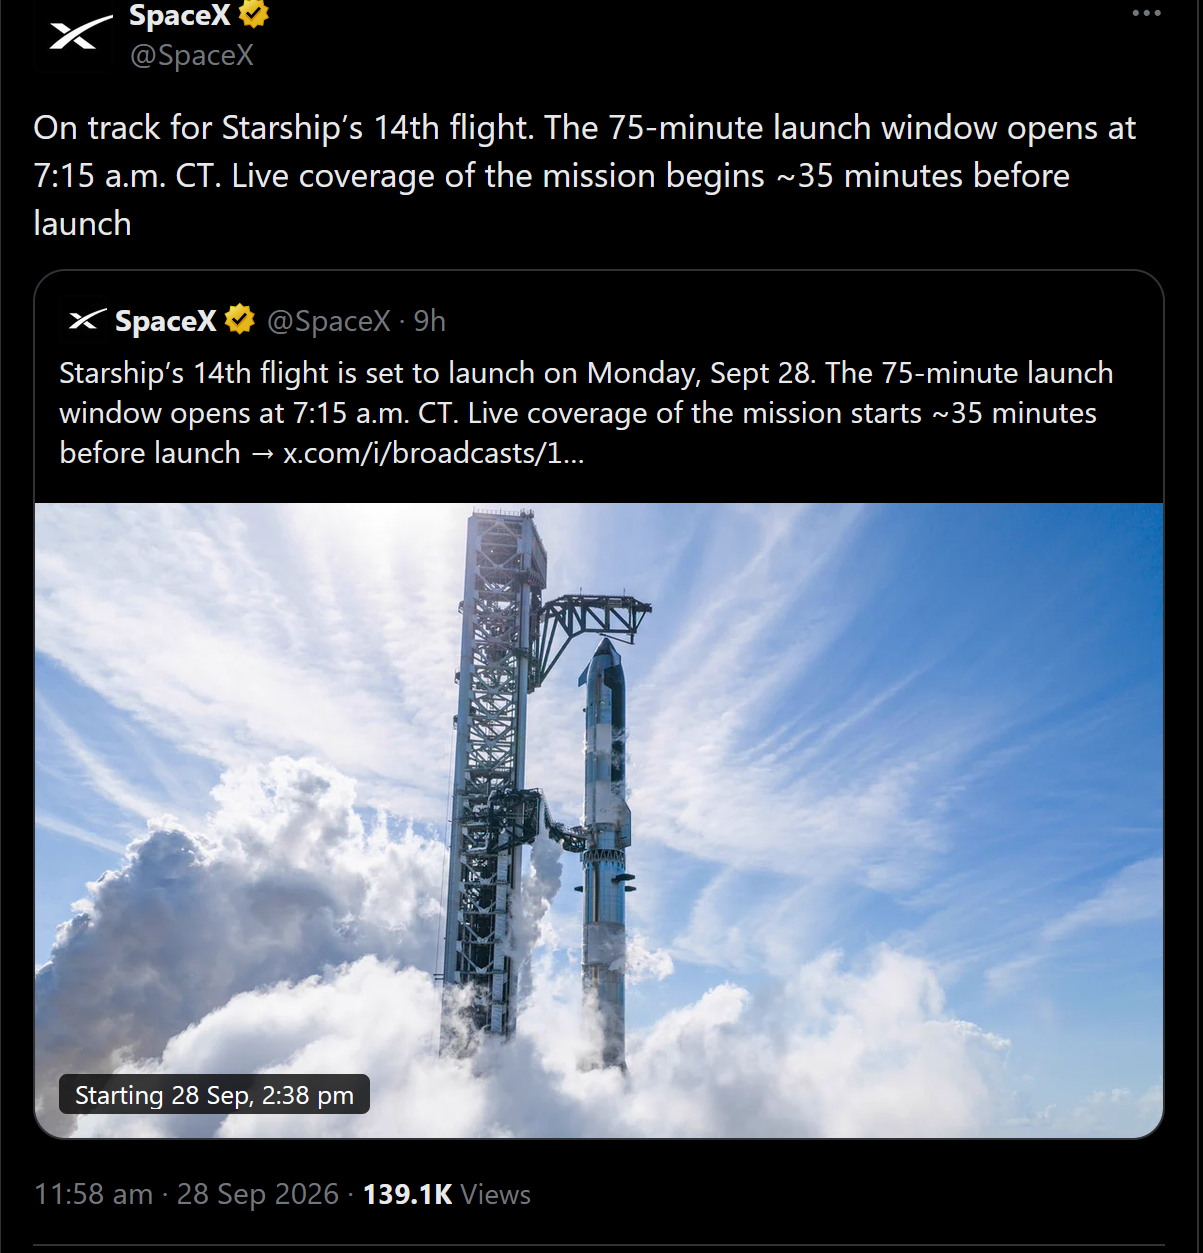Viewport: 1203px width, 1253px height.
Task: Click the 28 Sep 2026 date
Action: (x=258, y=1194)
